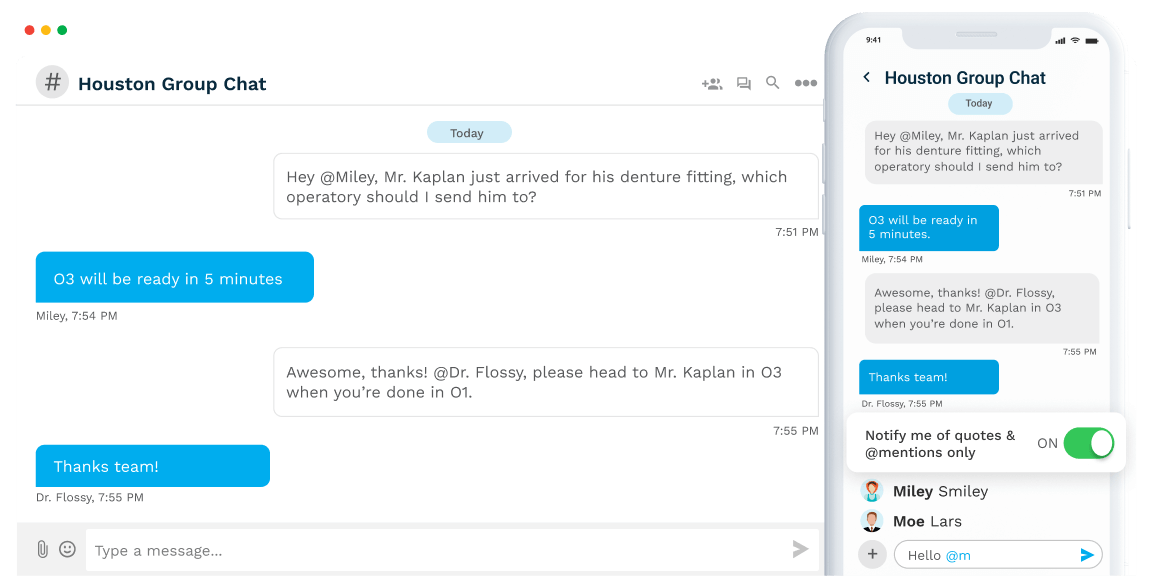
Task: Select Moe Lars from mention suggestions
Action: [912, 521]
